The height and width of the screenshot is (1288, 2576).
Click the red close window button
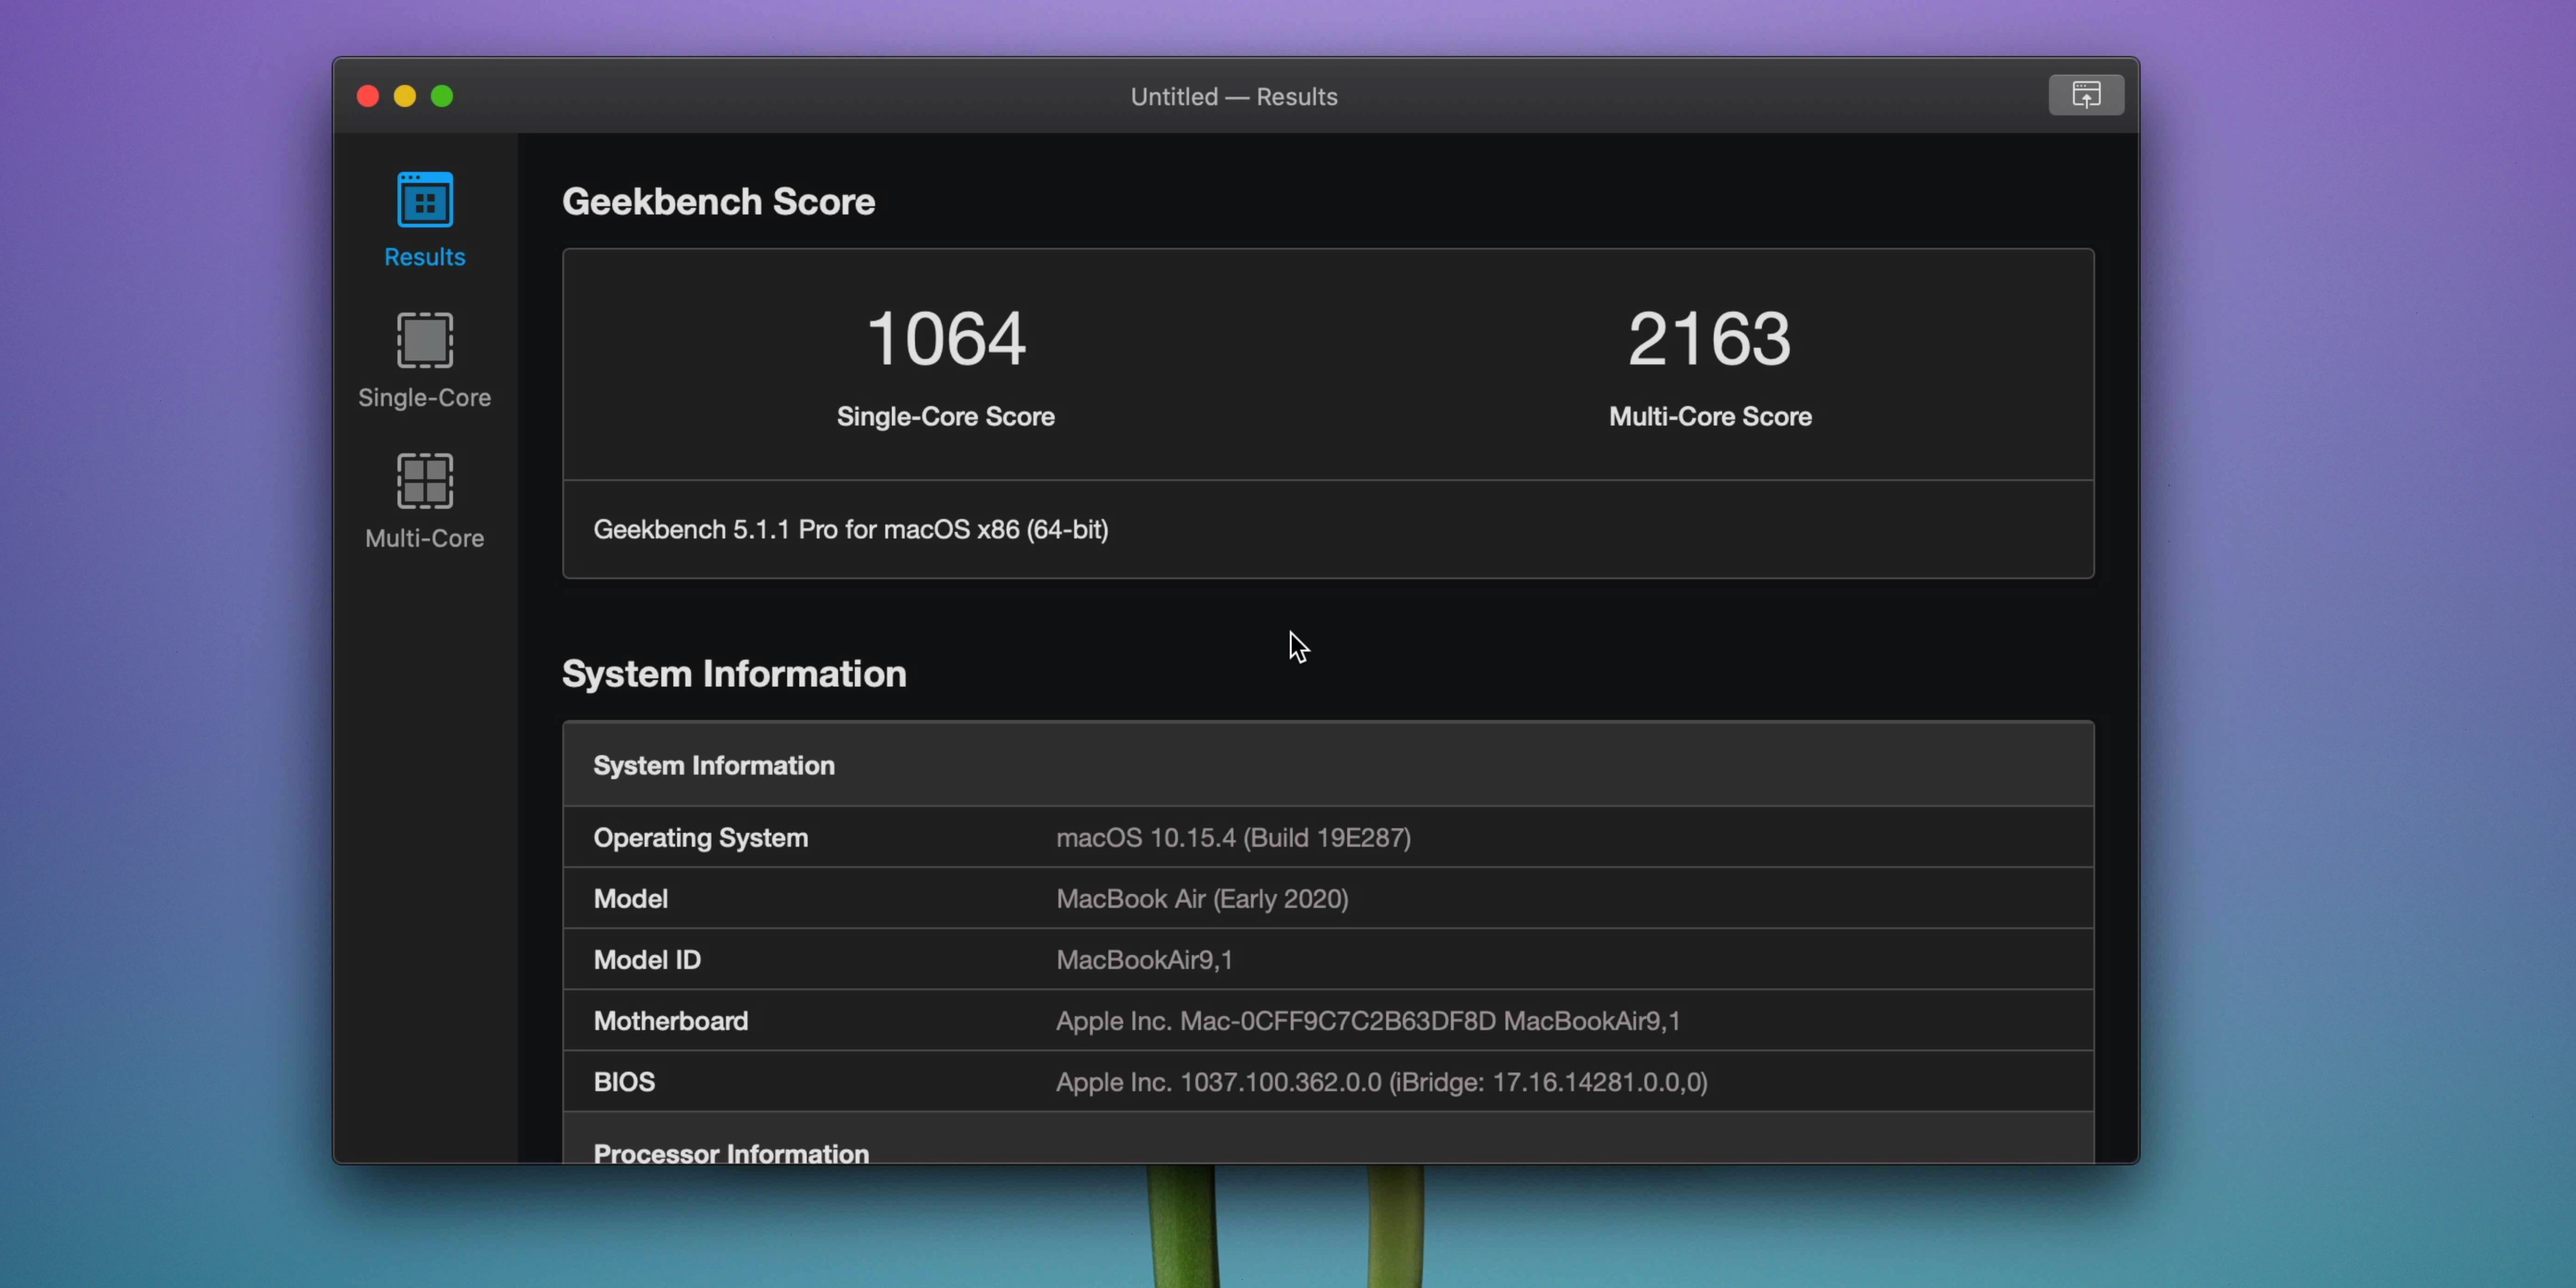coord(368,96)
